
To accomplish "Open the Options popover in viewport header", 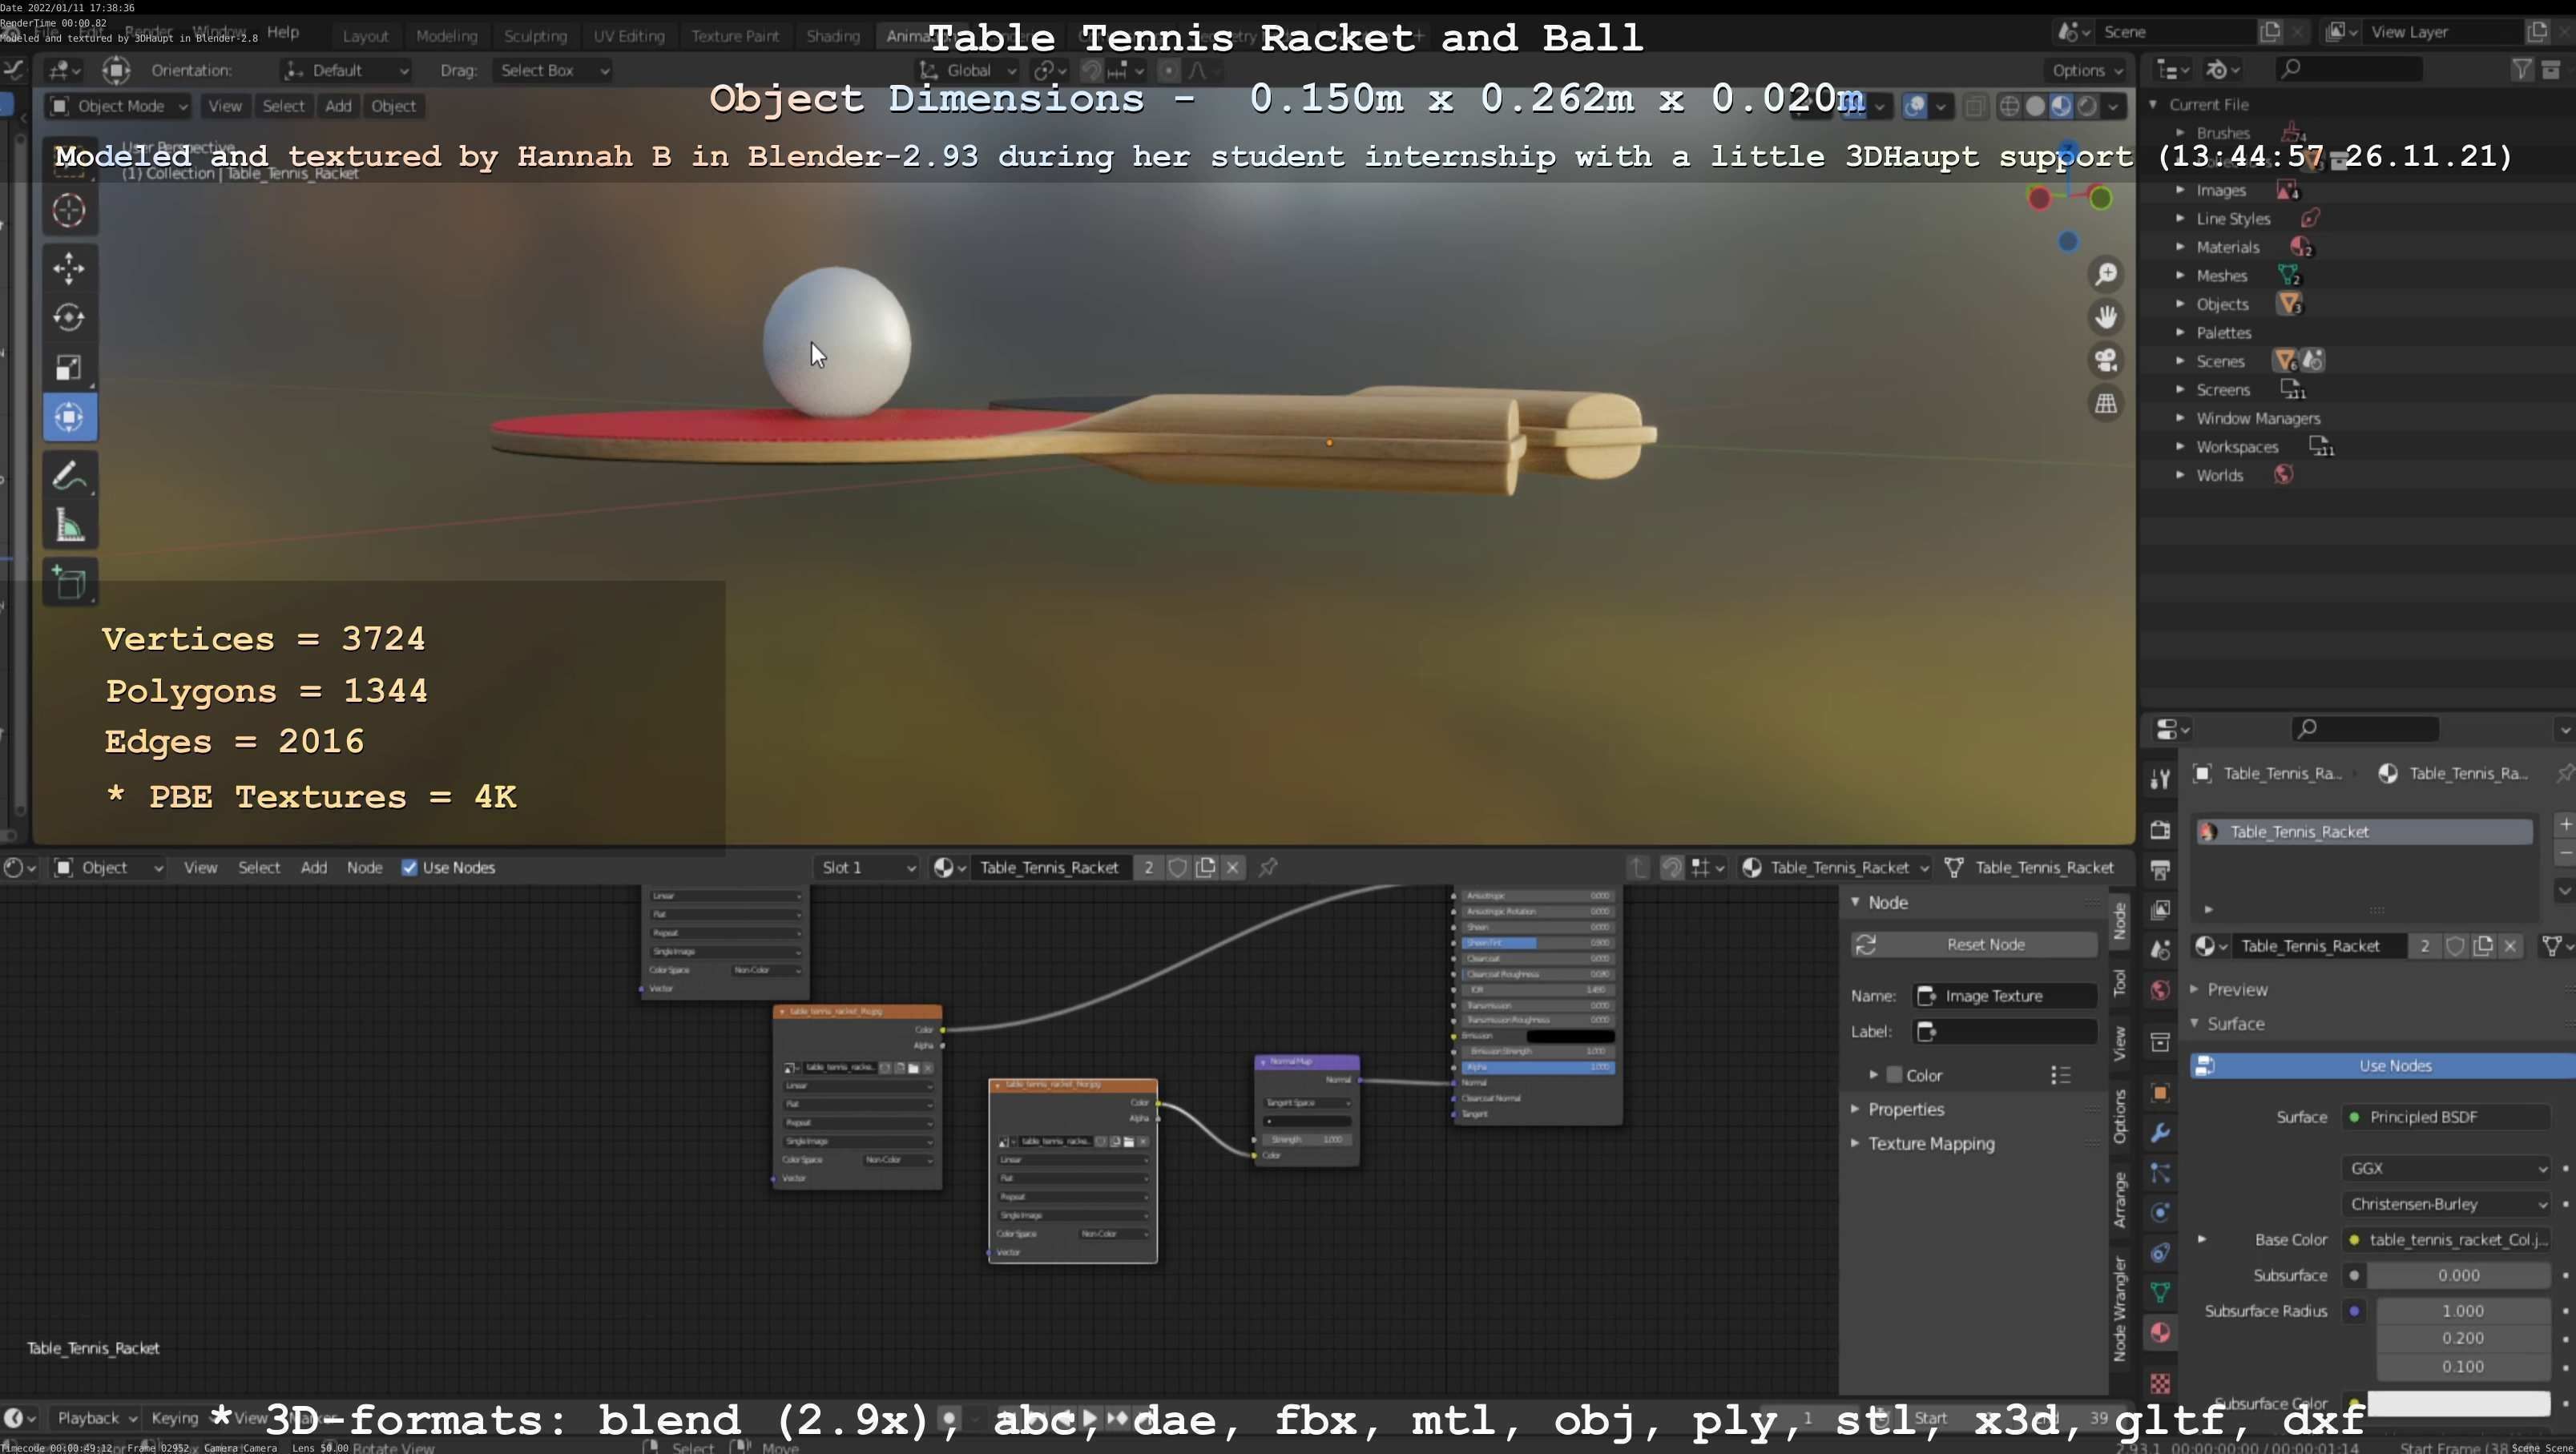I will tap(2086, 70).
